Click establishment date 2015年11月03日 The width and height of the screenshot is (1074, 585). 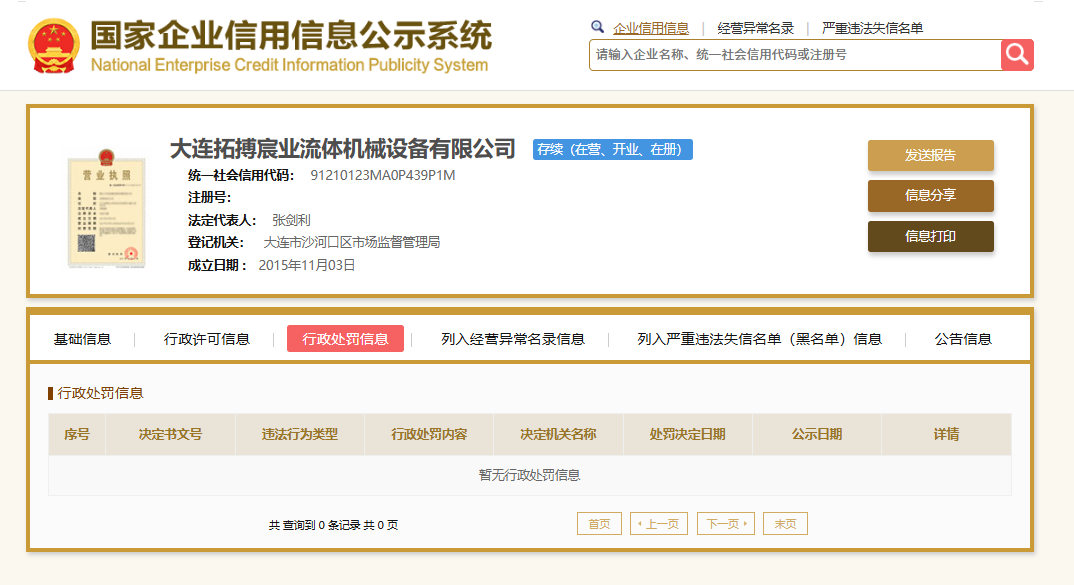point(307,265)
